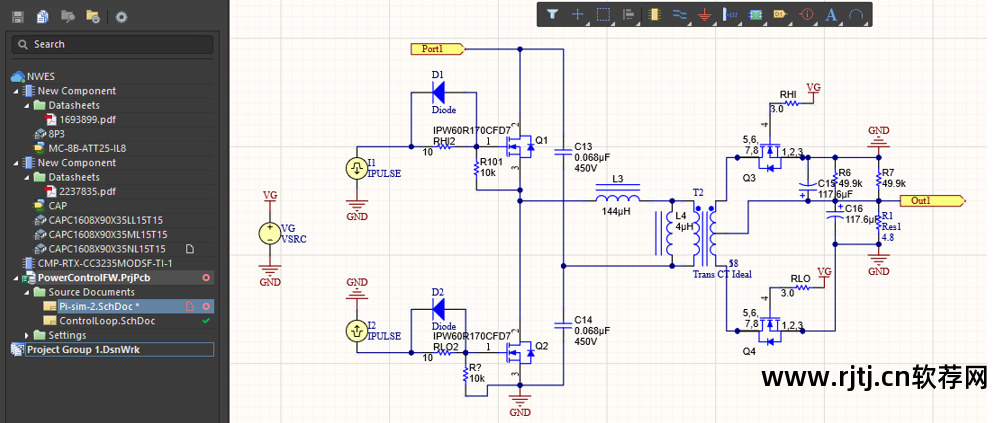Select MOSFET Q3 symbol

[770, 157]
